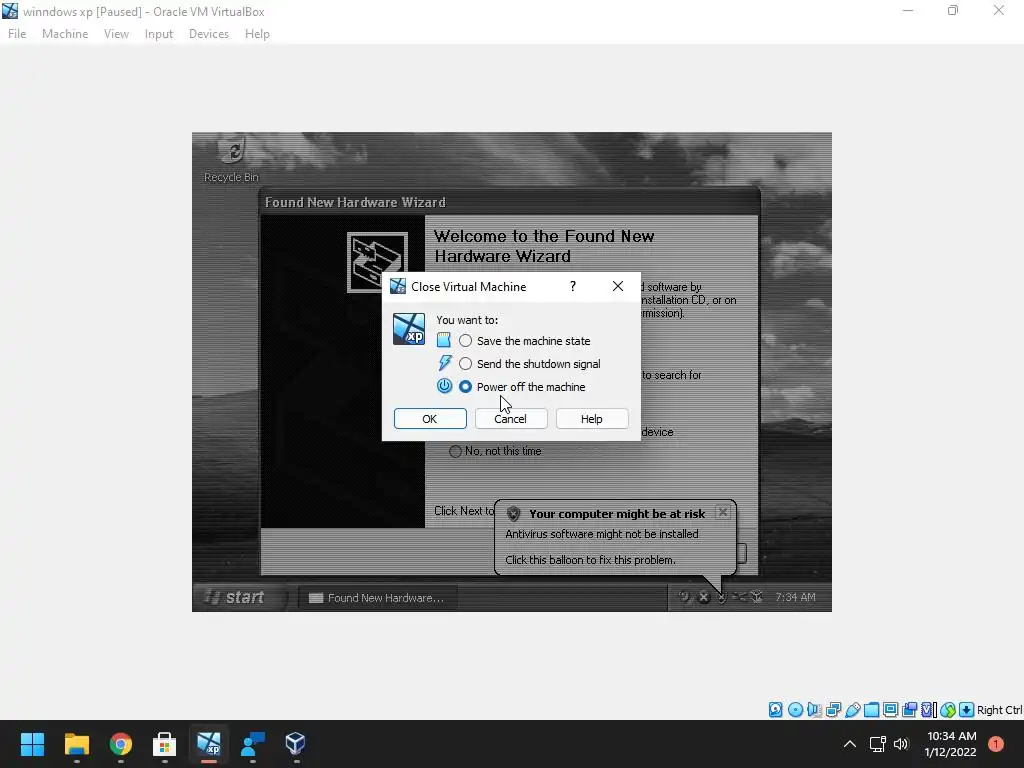Launch Google Chrome from the taskbar
Viewport: 1024px width, 768px height.
(x=121, y=744)
